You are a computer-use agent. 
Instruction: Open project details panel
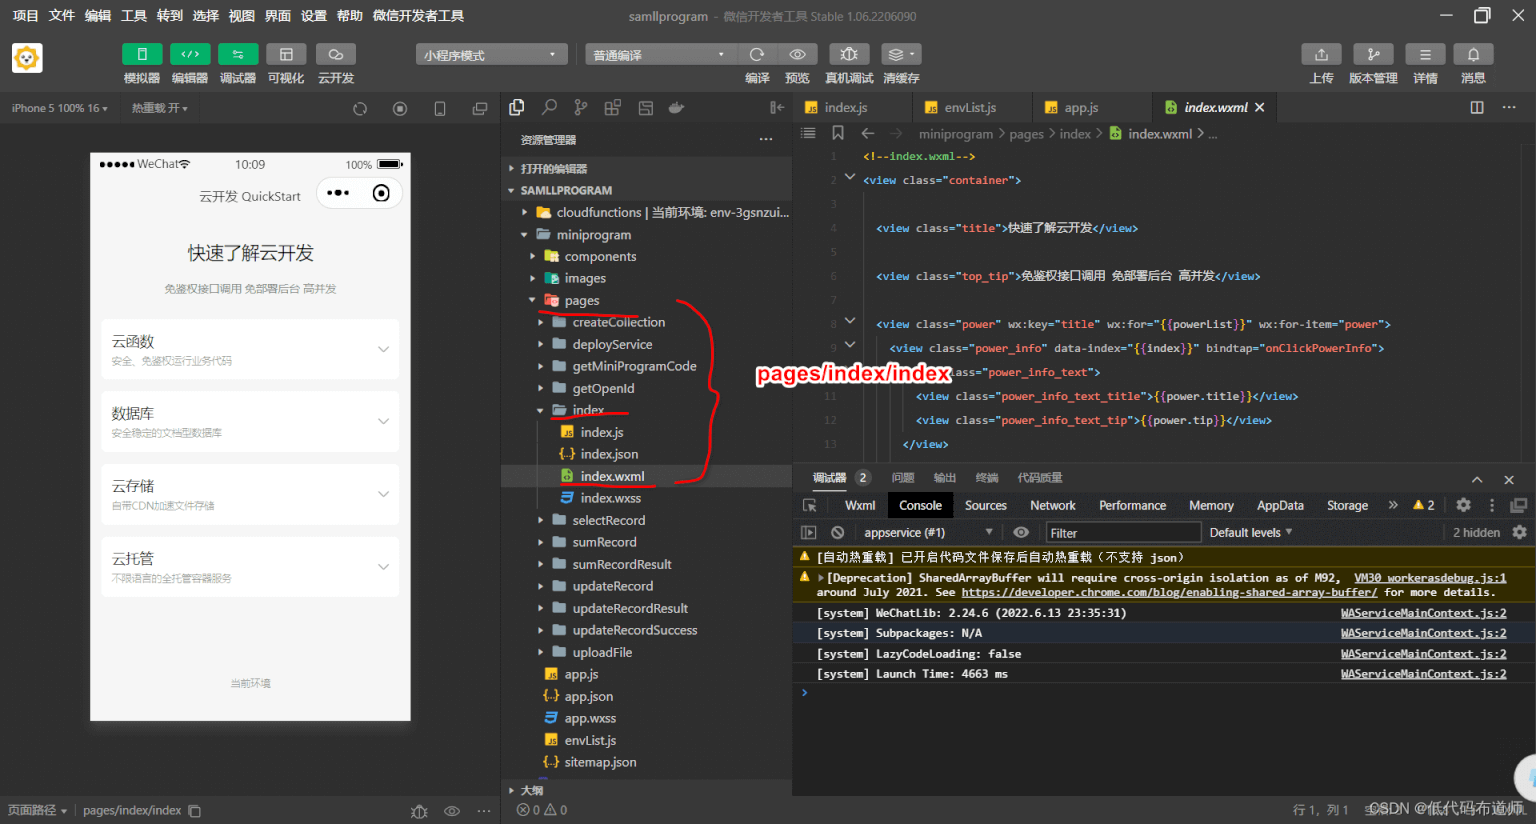click(x=1425, y=54)
